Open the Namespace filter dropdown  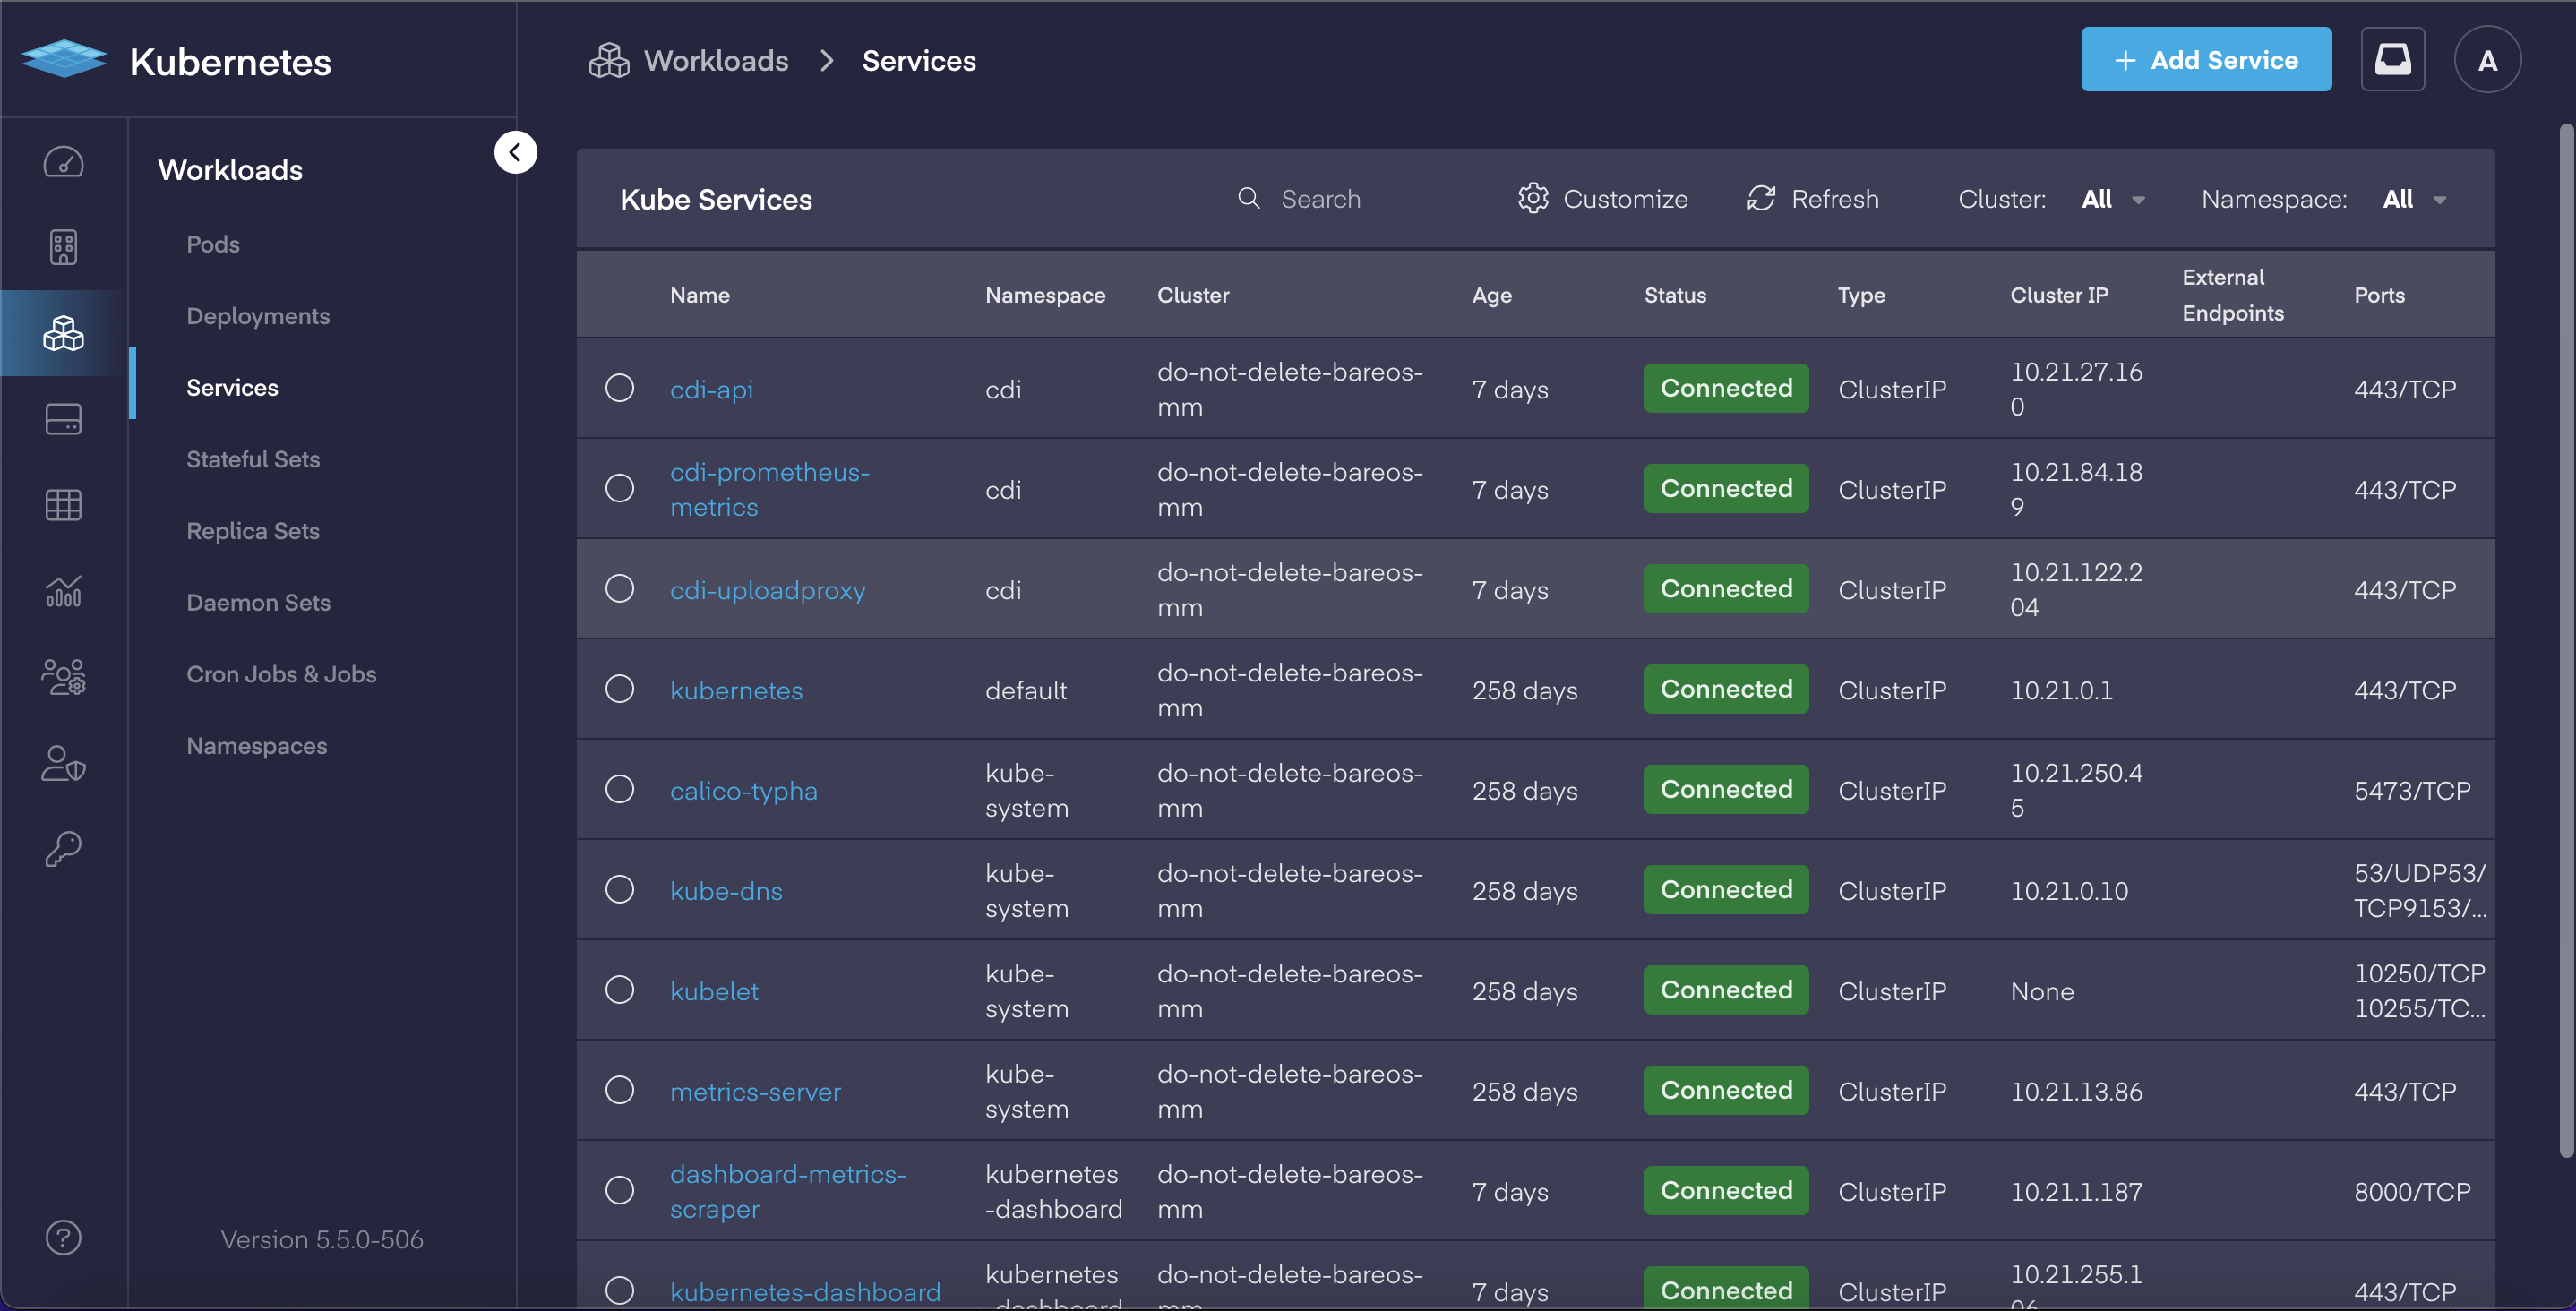coord(2415,199)
